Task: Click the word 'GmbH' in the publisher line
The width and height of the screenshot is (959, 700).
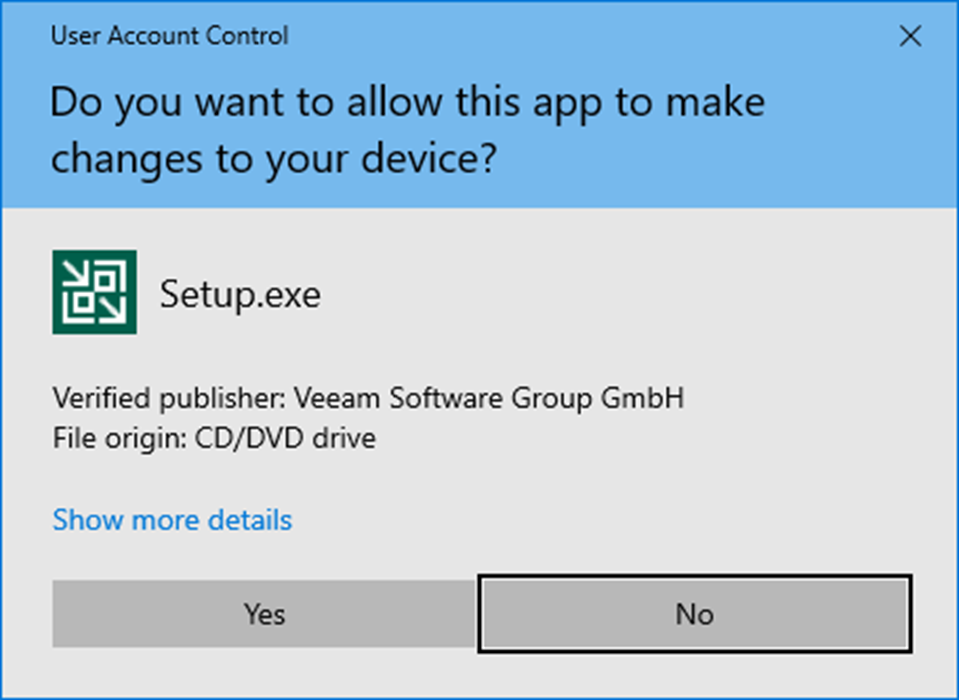Action: click(642, 398)
